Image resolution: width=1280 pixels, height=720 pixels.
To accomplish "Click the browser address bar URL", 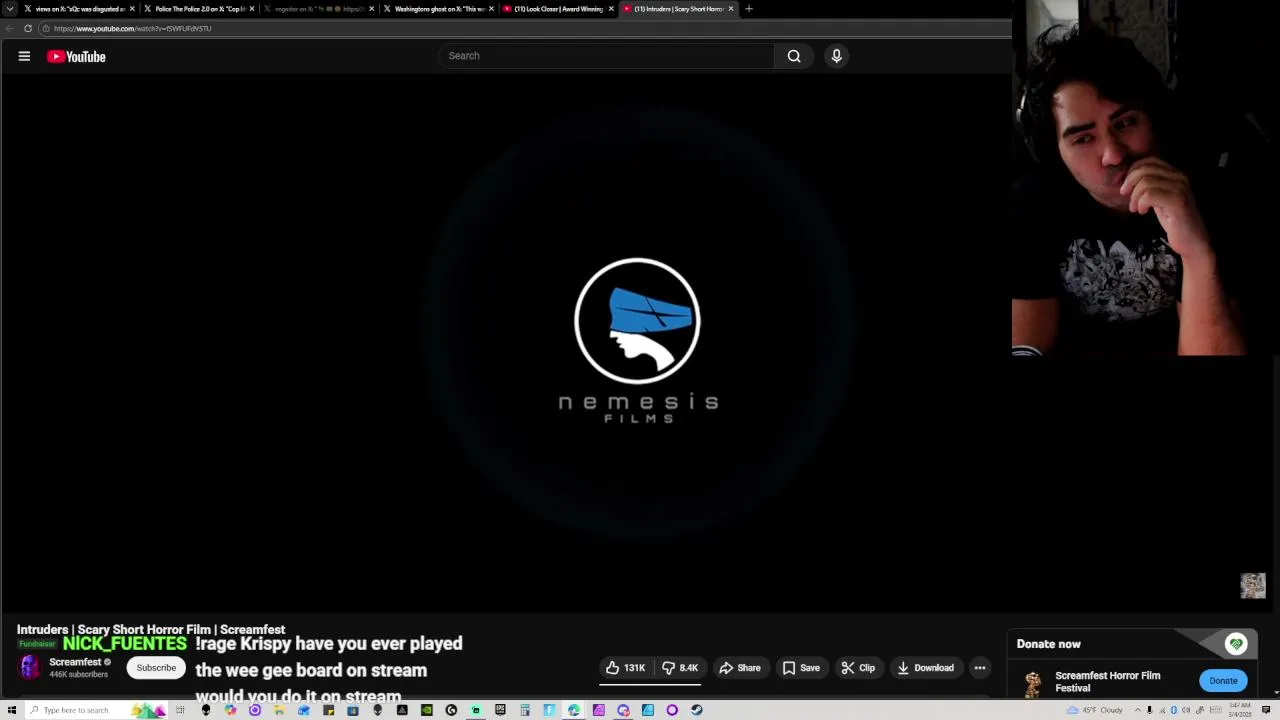I will click(132, 29).
